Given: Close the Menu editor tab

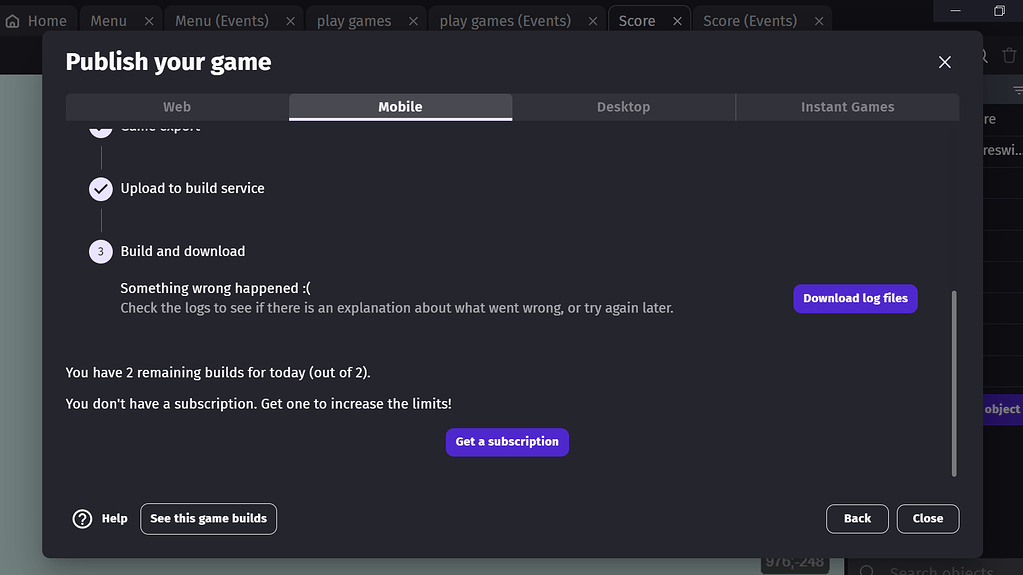Looking at the screenshot, I should [x=149, y=21].
